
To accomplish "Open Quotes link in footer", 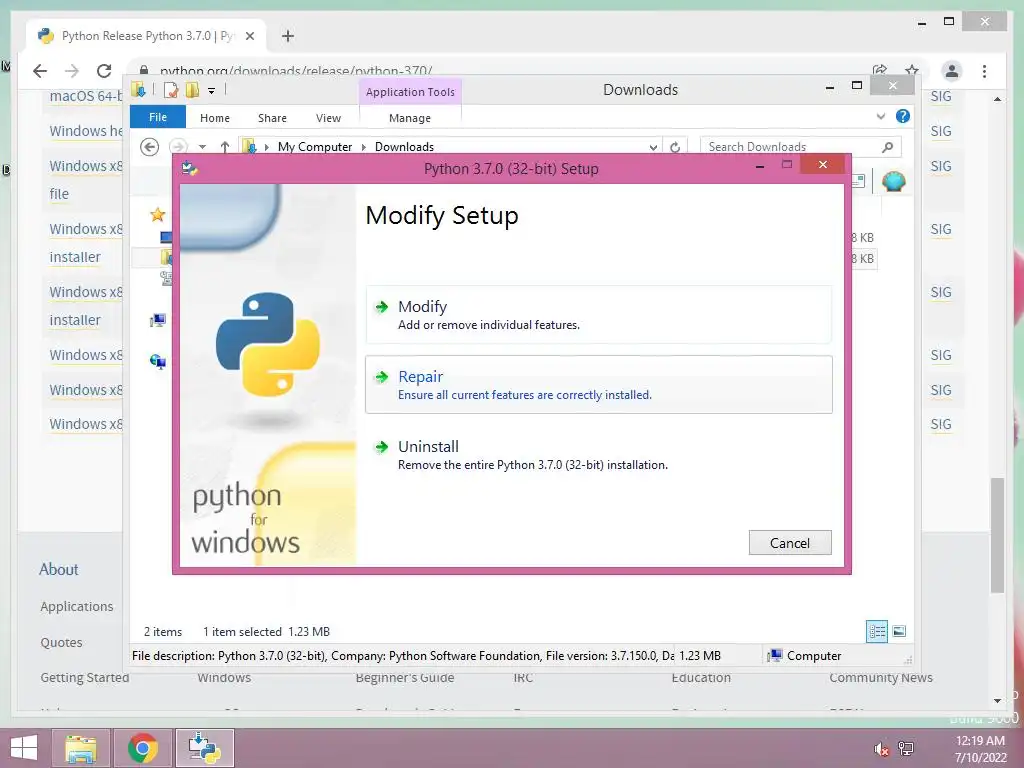I will pyautogui.click(x=61, y=643).
